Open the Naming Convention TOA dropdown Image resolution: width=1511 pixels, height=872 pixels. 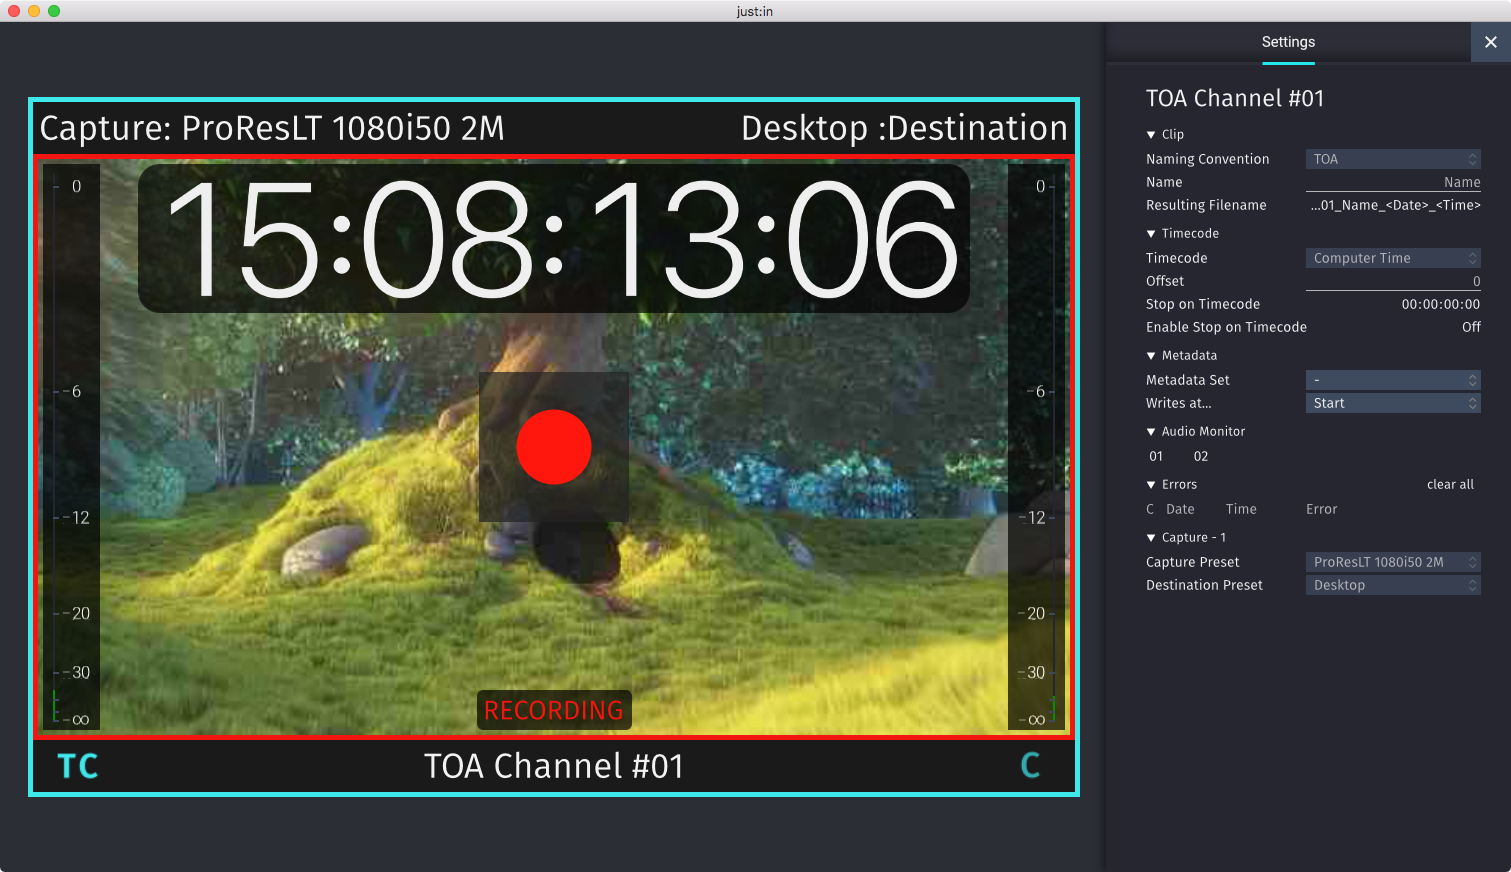(1393, 159)
